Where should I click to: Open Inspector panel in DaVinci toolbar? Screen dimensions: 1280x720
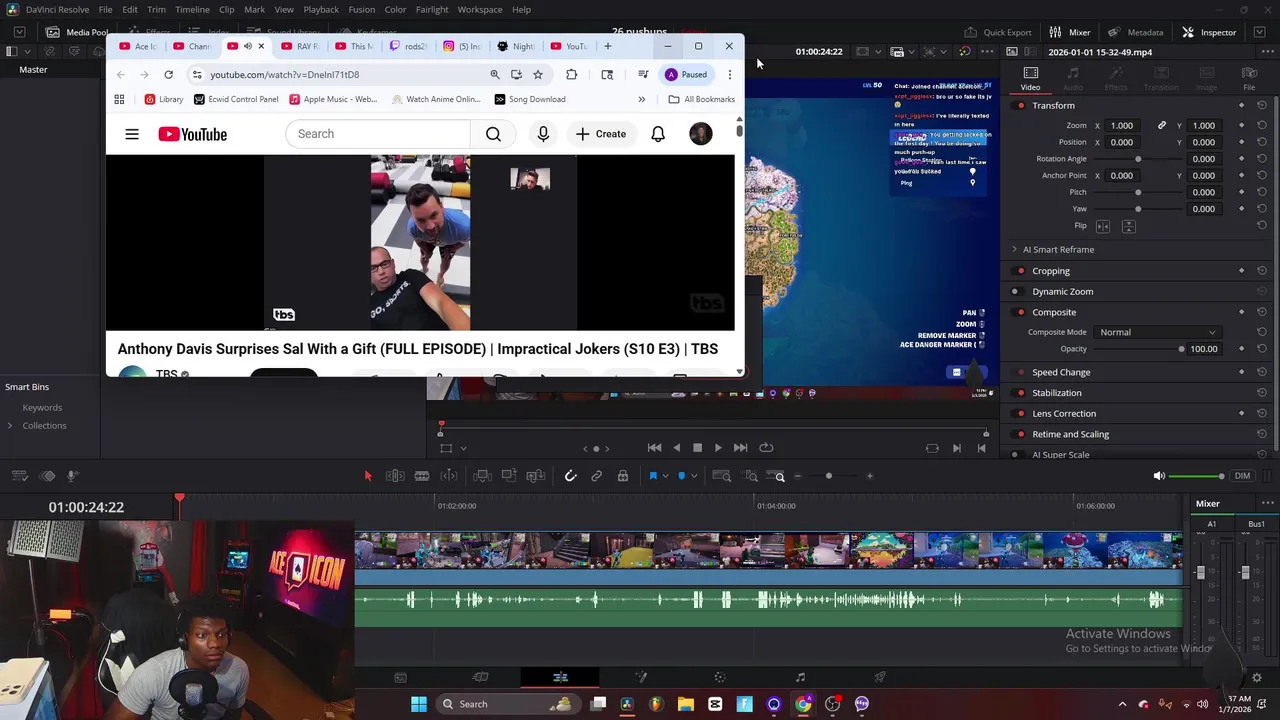coord(1208,32)
